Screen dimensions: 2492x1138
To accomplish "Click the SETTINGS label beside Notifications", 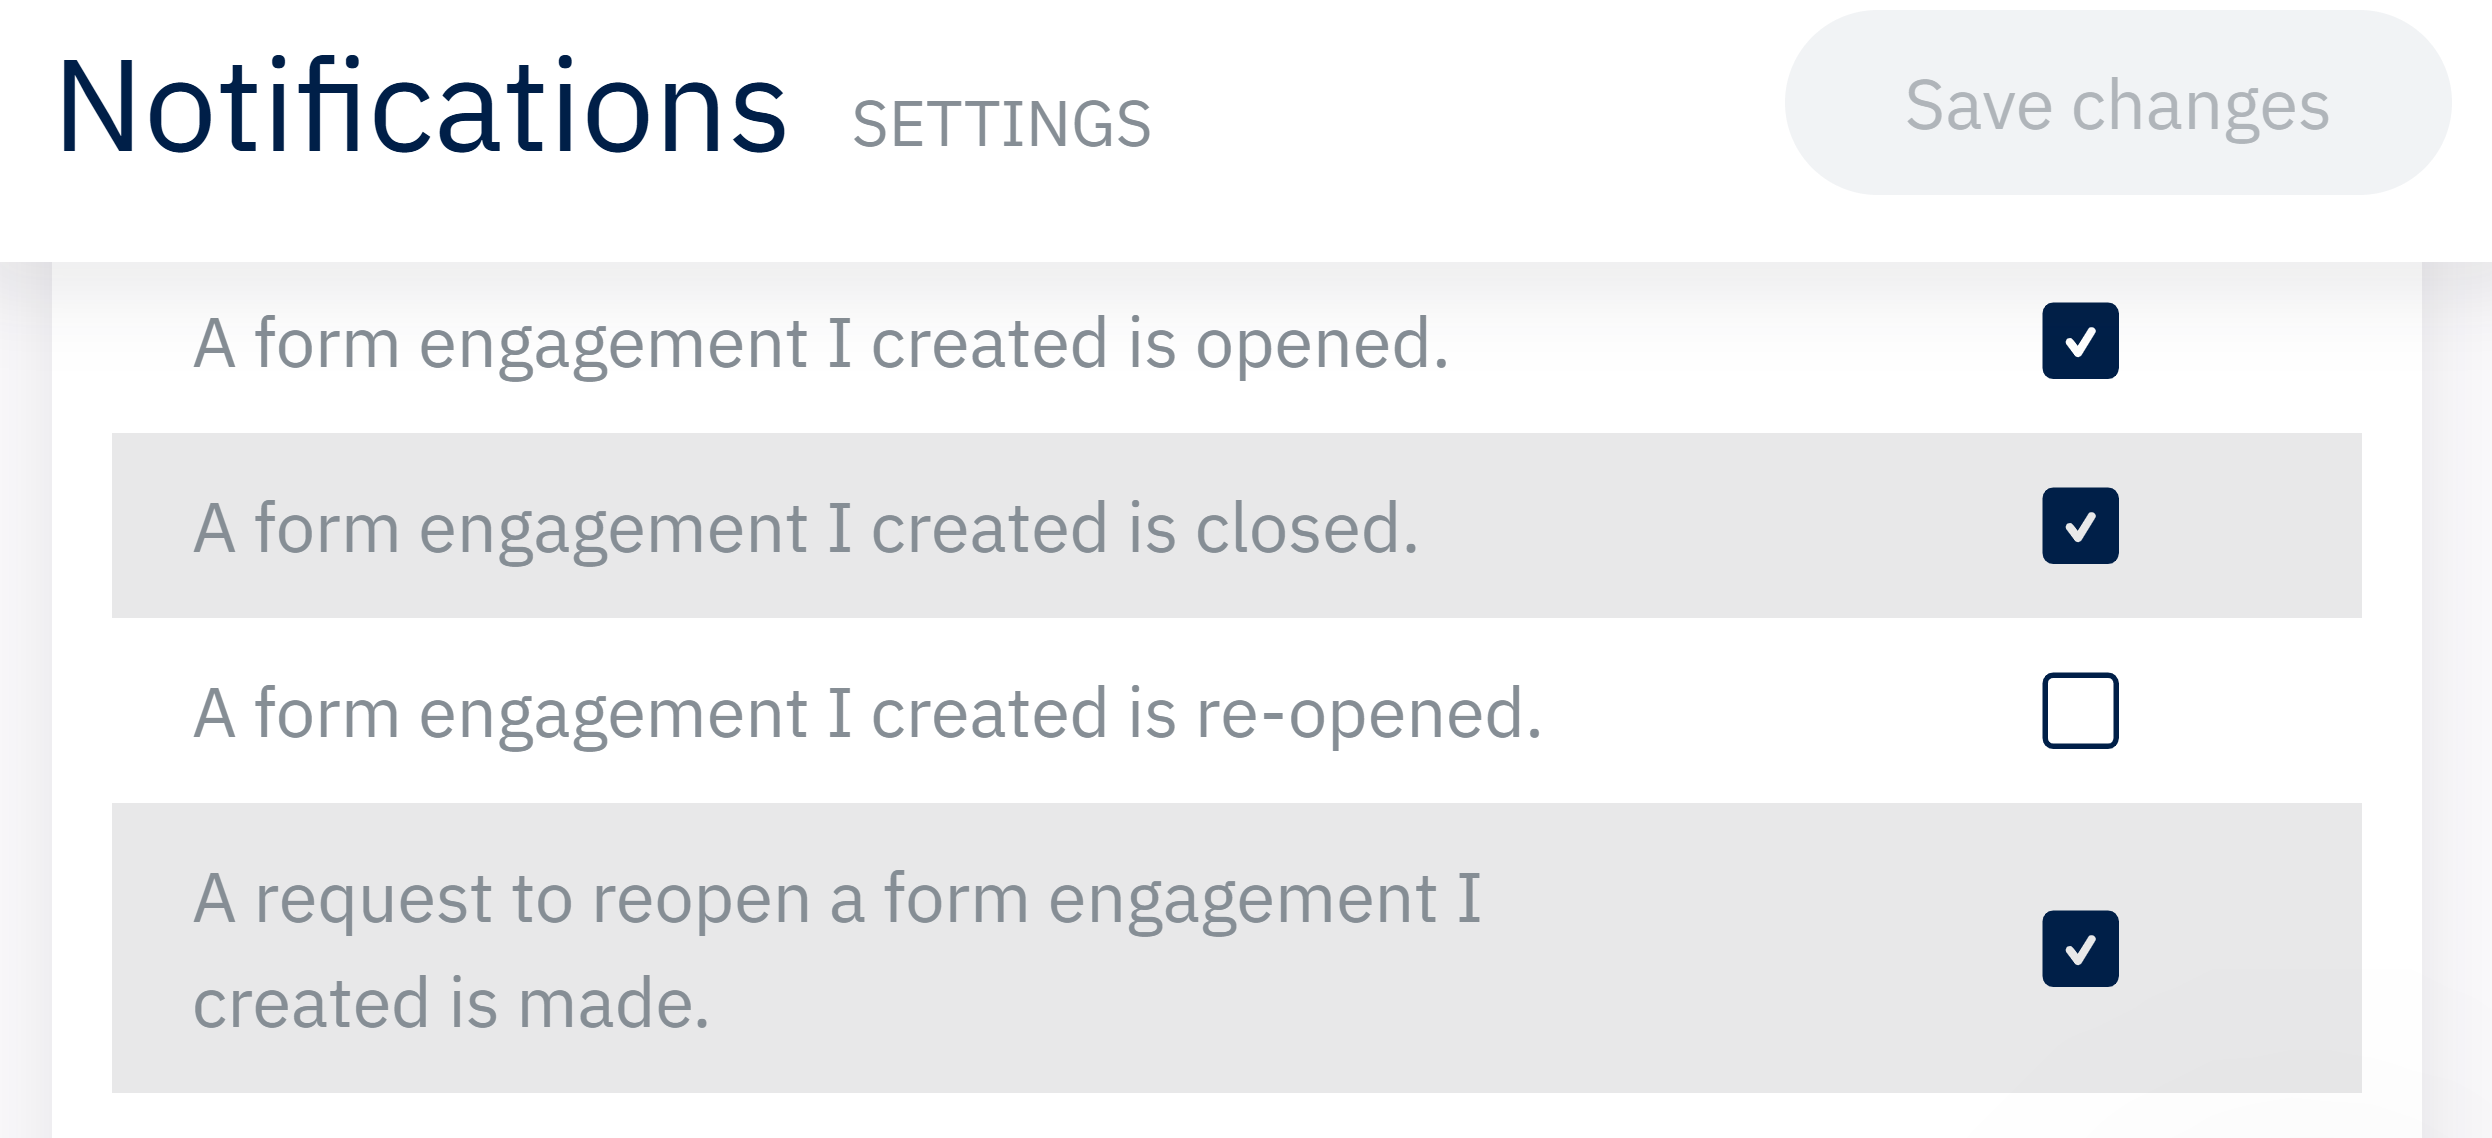I will [x=1001, y=124].
